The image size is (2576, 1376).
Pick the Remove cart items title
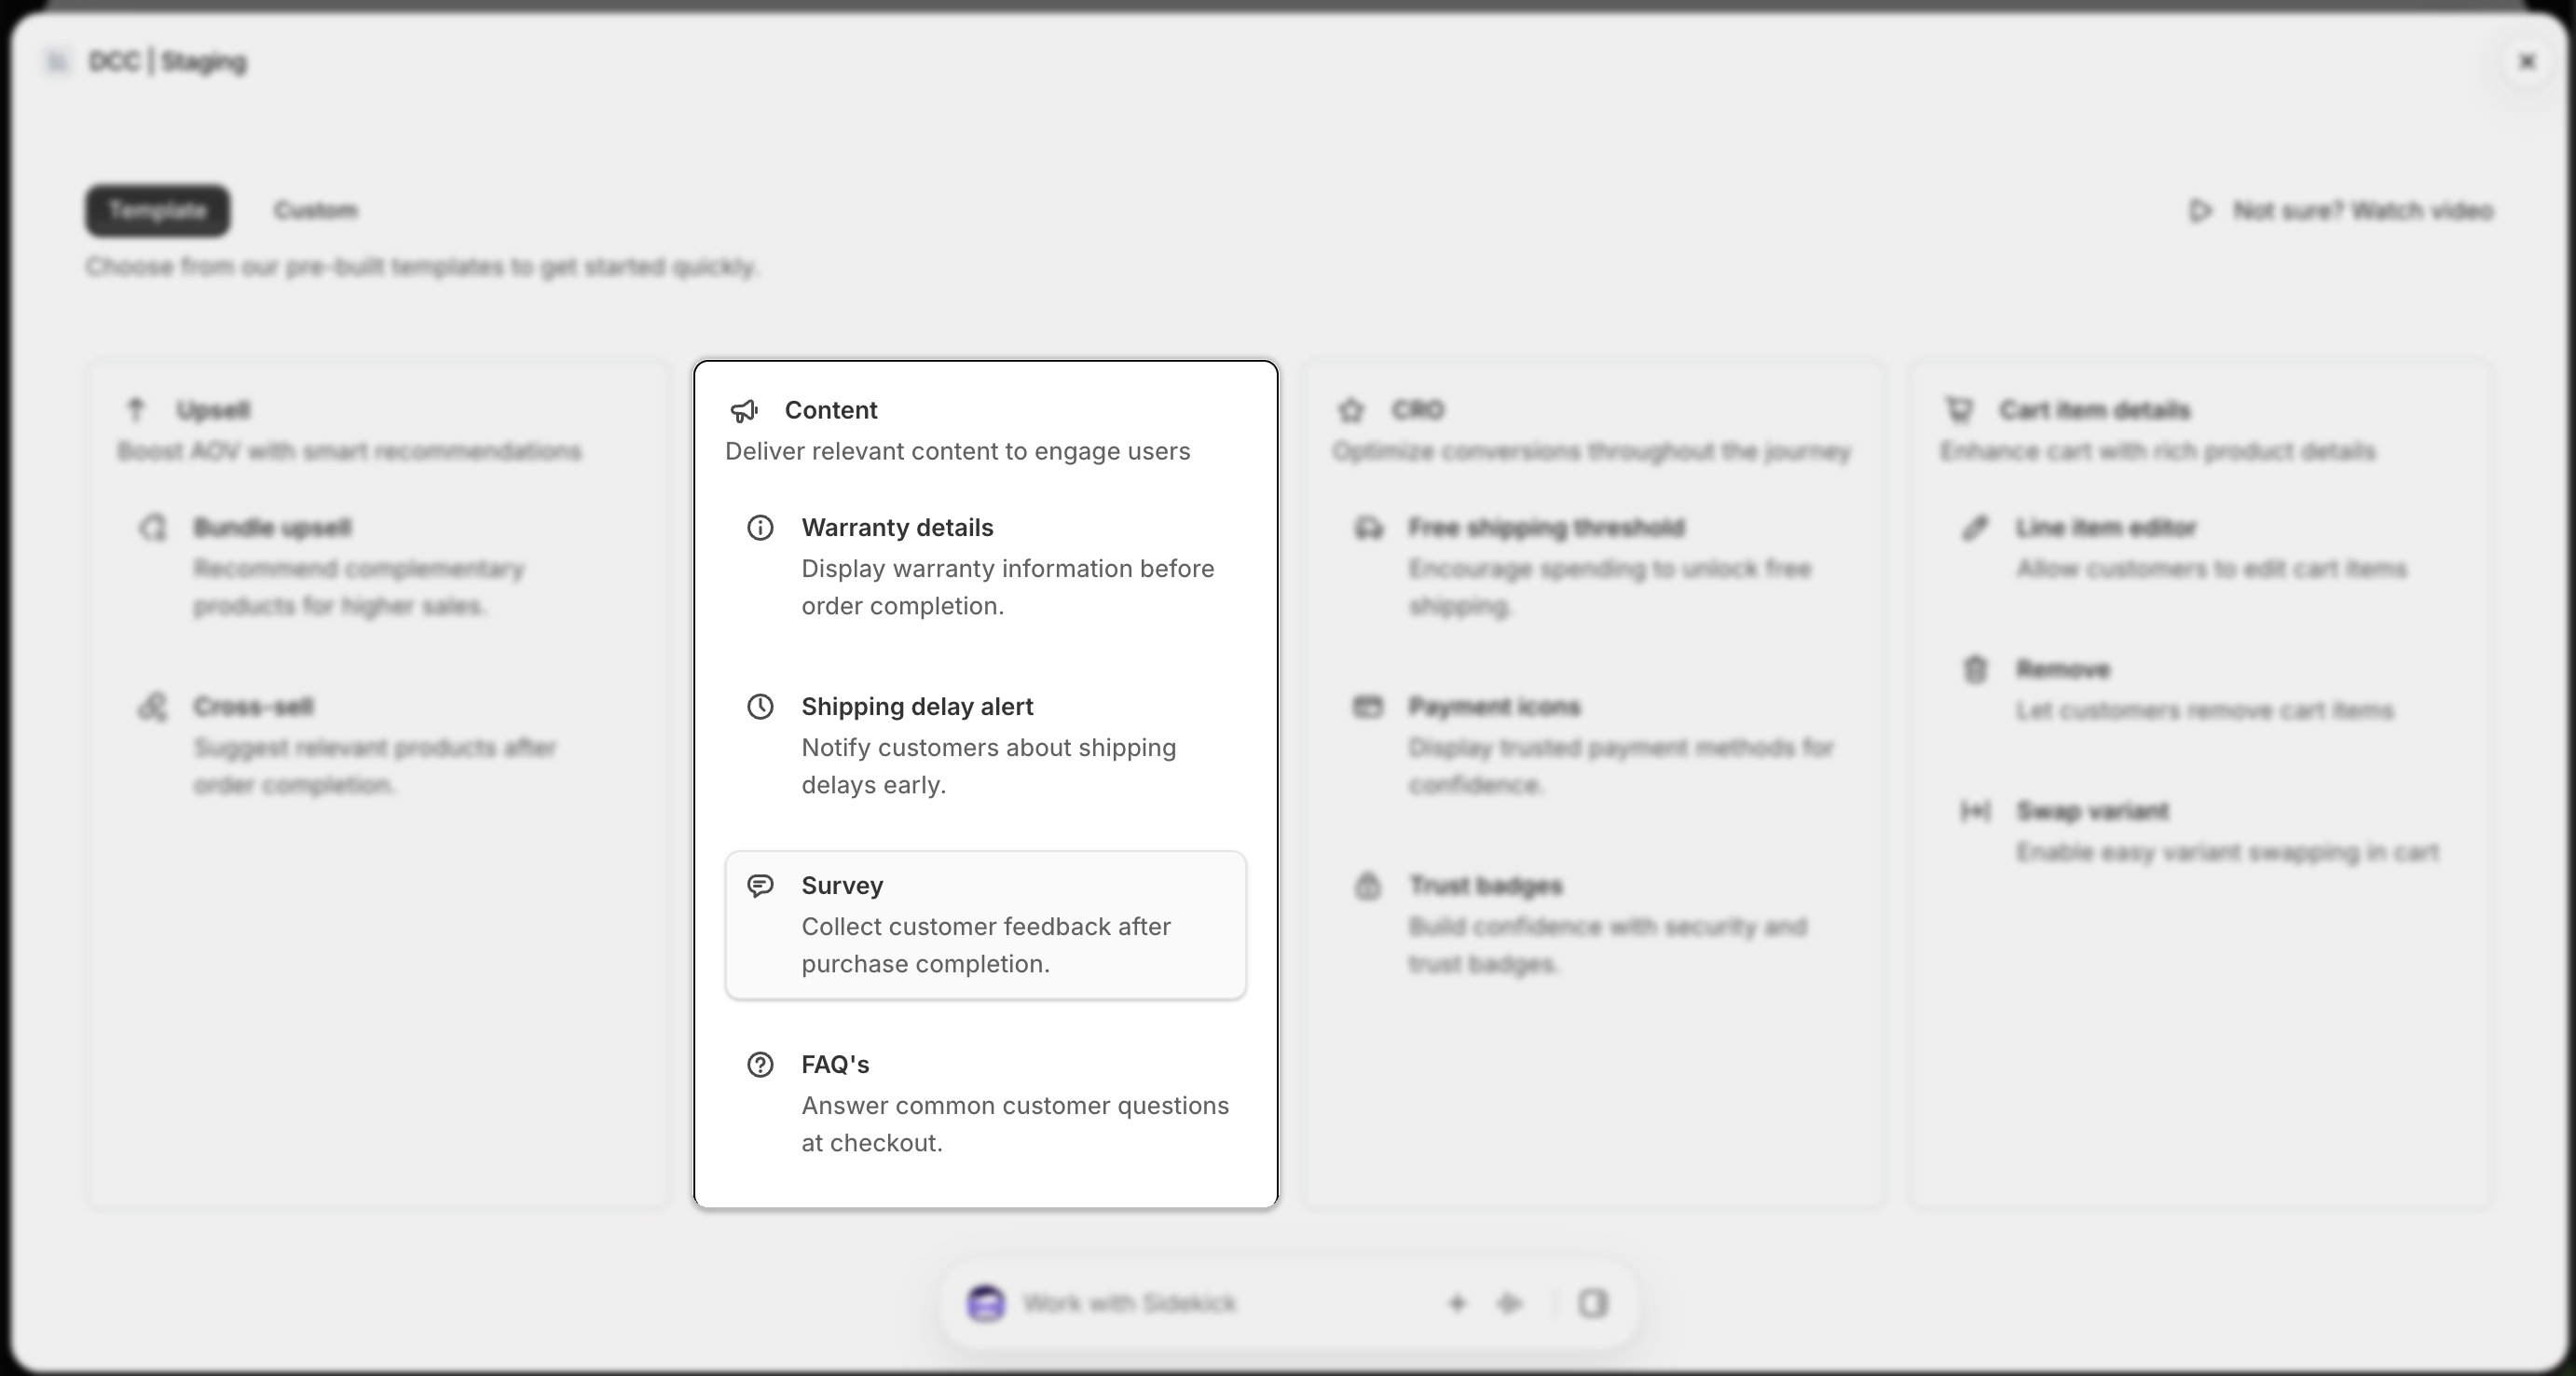2063,669
